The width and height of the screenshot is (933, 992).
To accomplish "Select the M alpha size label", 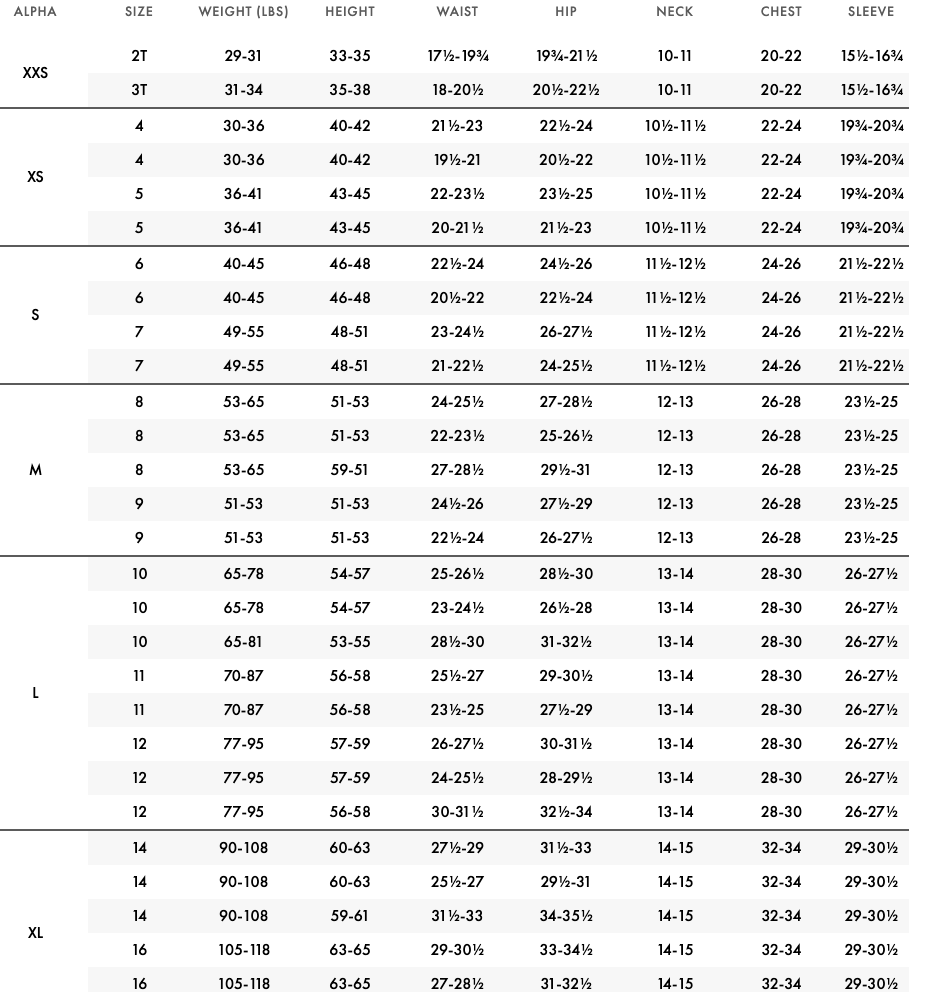I will [x=35, y=469].
